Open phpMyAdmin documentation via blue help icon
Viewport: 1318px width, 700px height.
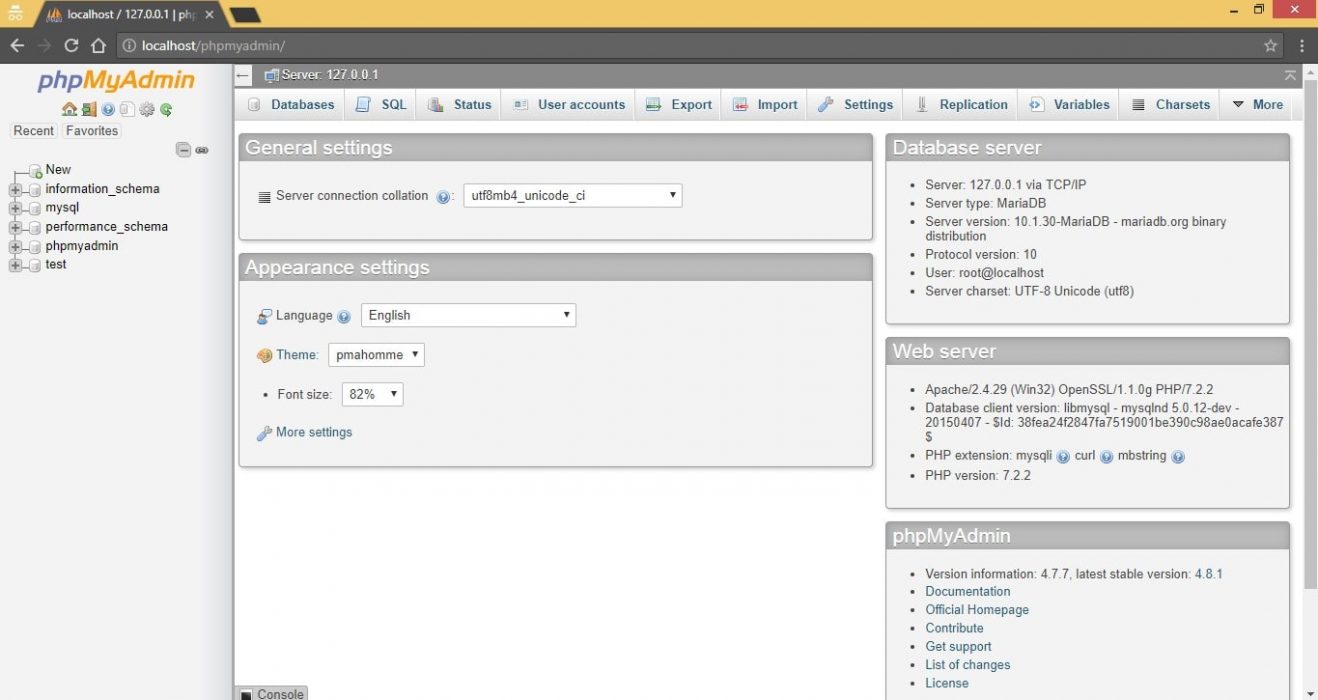[108, 110]
